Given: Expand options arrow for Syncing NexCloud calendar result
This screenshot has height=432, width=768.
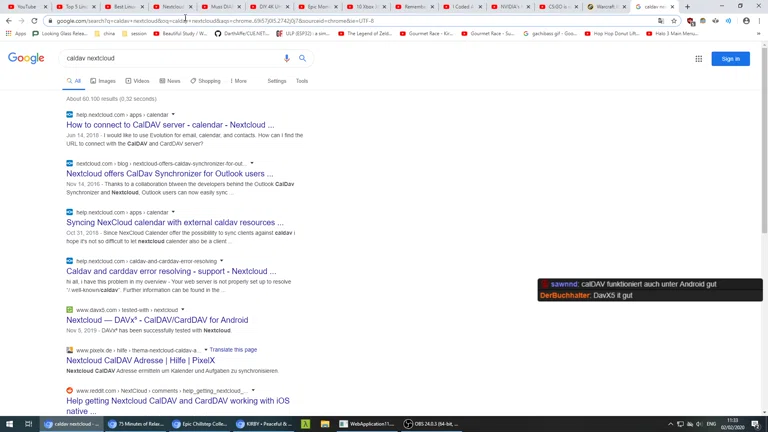Looking at the screenshot, I should pyautogui.click(x=173, y=212).
